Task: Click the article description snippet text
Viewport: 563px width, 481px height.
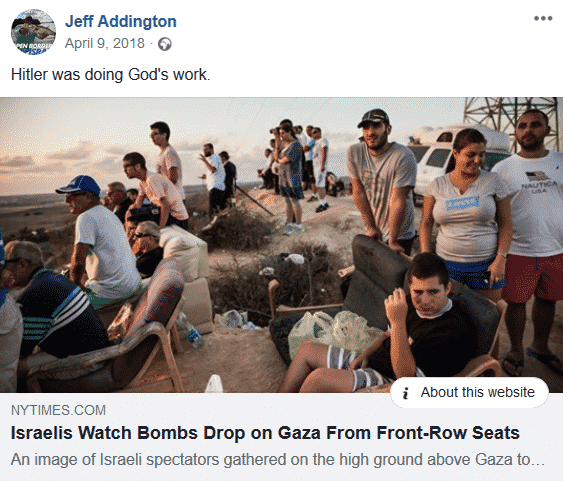Action: tap(278, 459)
